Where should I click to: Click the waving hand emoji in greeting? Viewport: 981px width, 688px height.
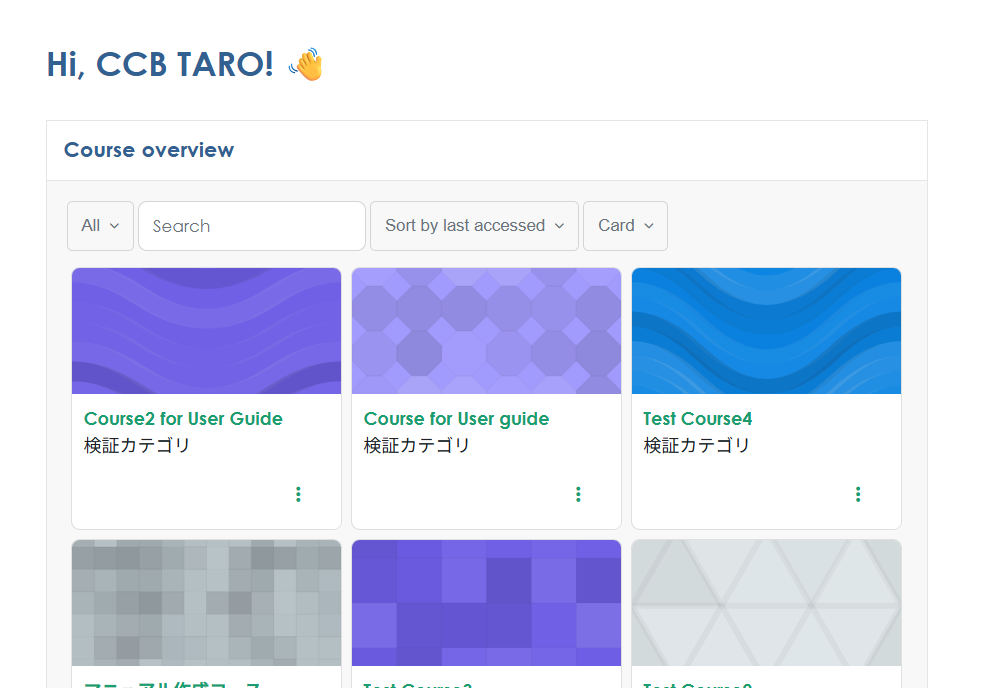[x=306, y=65]
